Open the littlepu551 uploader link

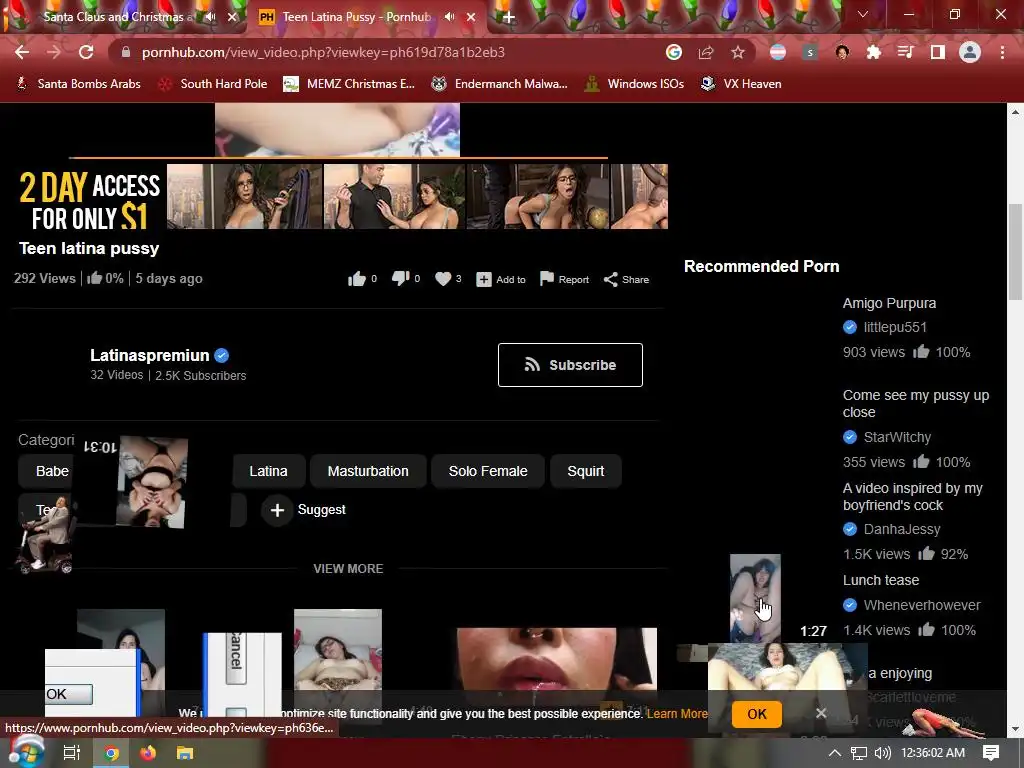coord(895,327)
